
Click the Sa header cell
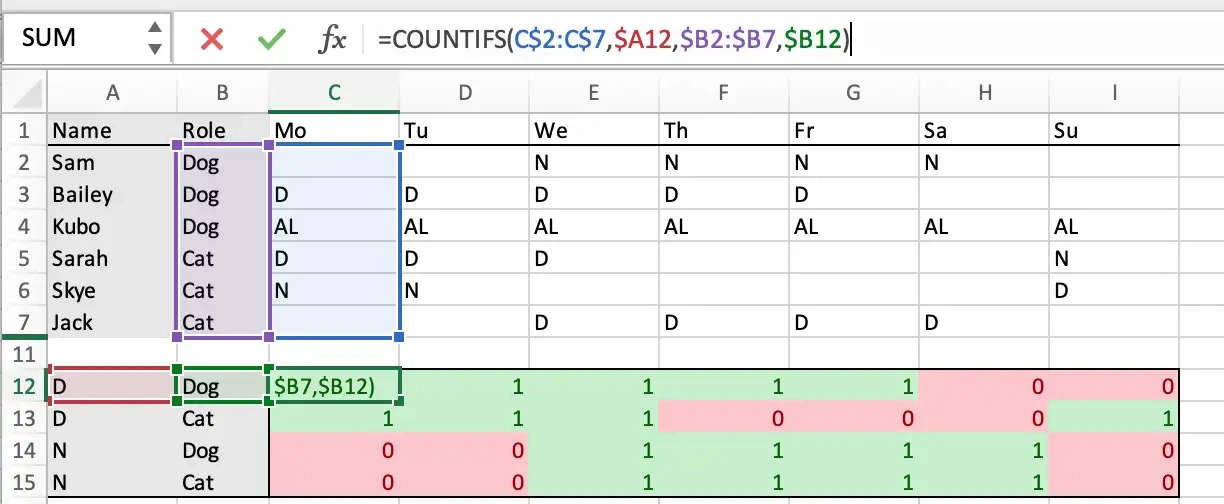pos(984,130)
